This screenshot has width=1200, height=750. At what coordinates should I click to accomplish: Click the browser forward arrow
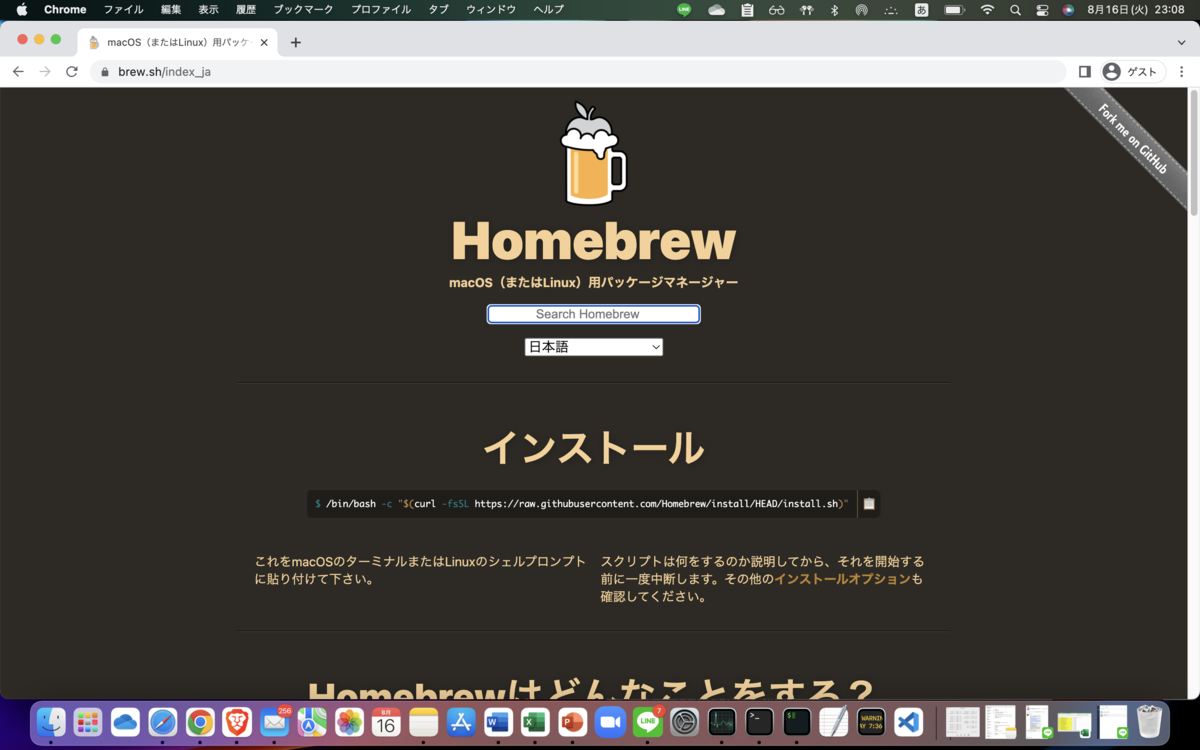tap(45, 71)
